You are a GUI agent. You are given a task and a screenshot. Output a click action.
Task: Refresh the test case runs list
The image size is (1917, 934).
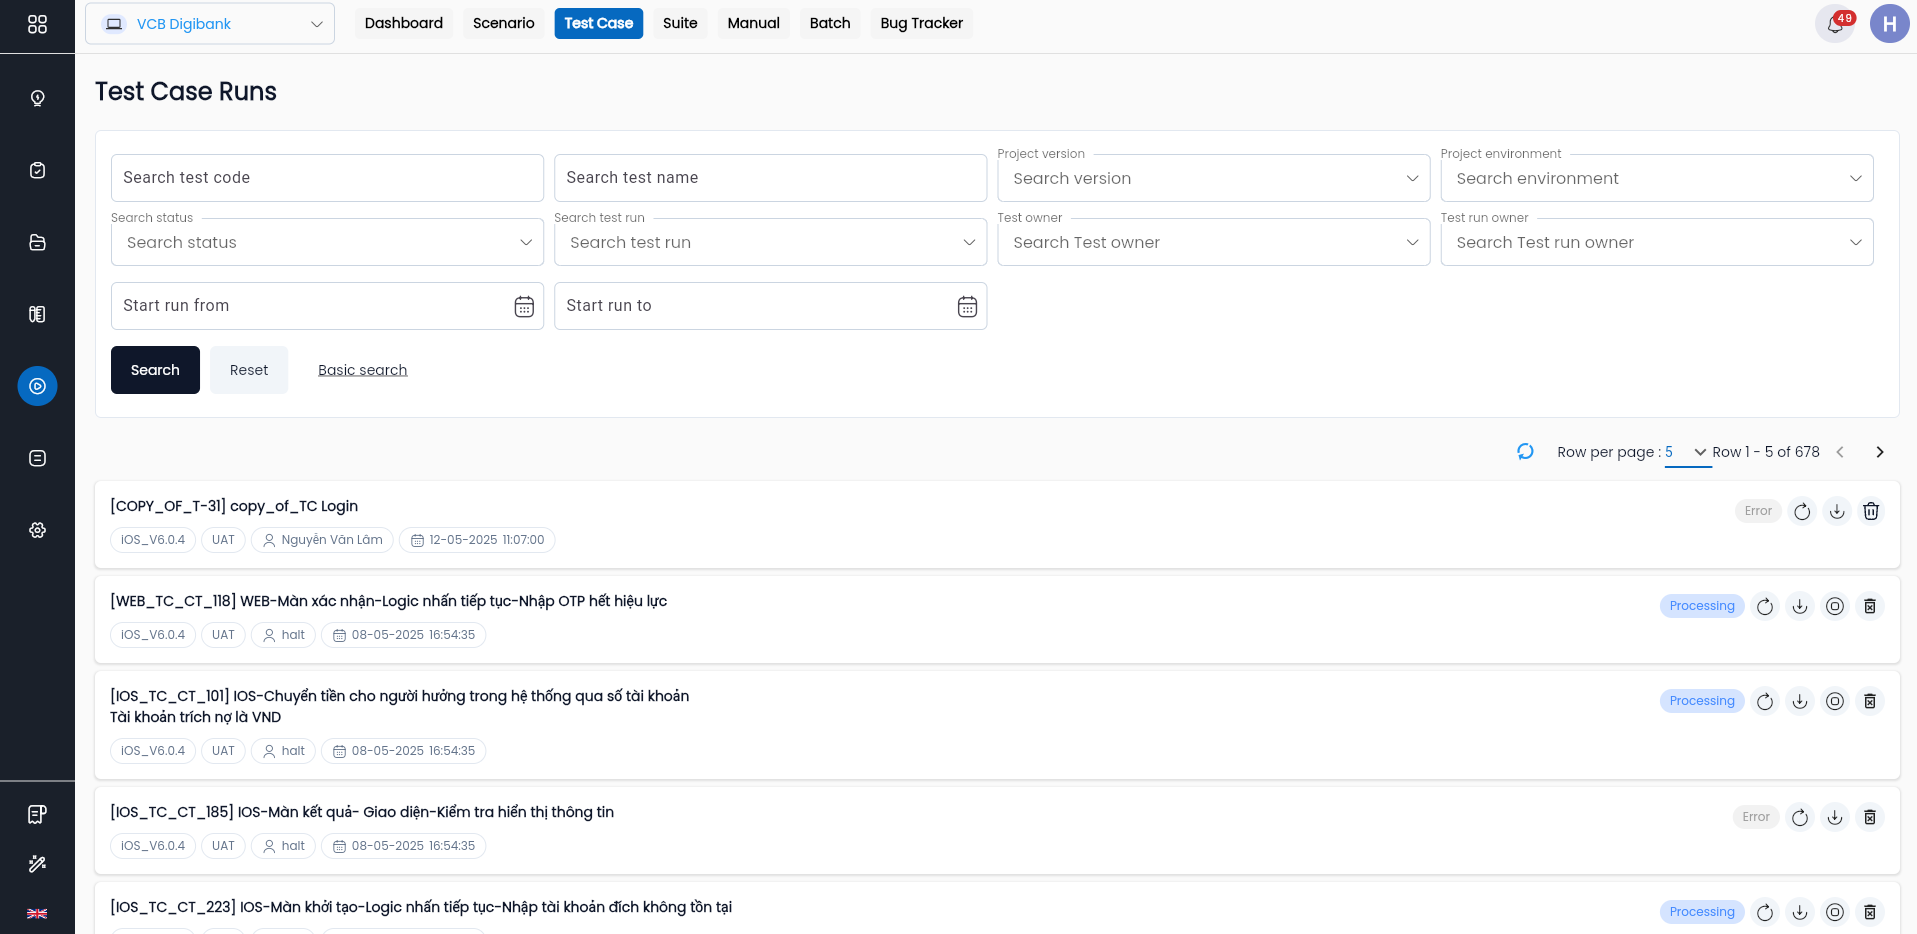tap(1525, 452)
